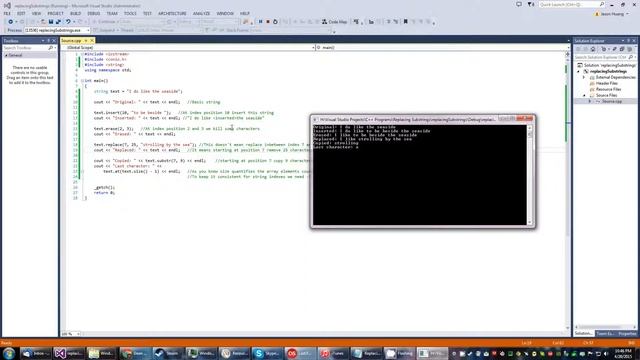This screenshot has width=640, height=360.
Task: Stop debugging with the red square icon
Action: tap(268, 22)
